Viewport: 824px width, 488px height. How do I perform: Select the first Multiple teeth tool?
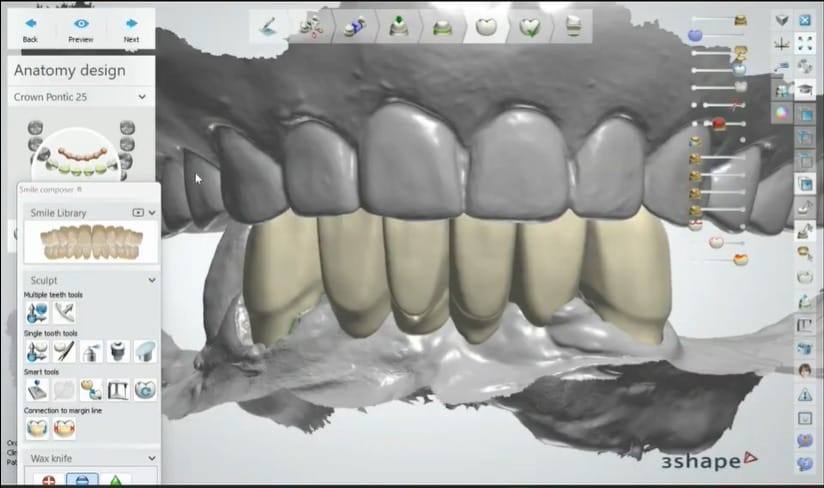(37, 313)
